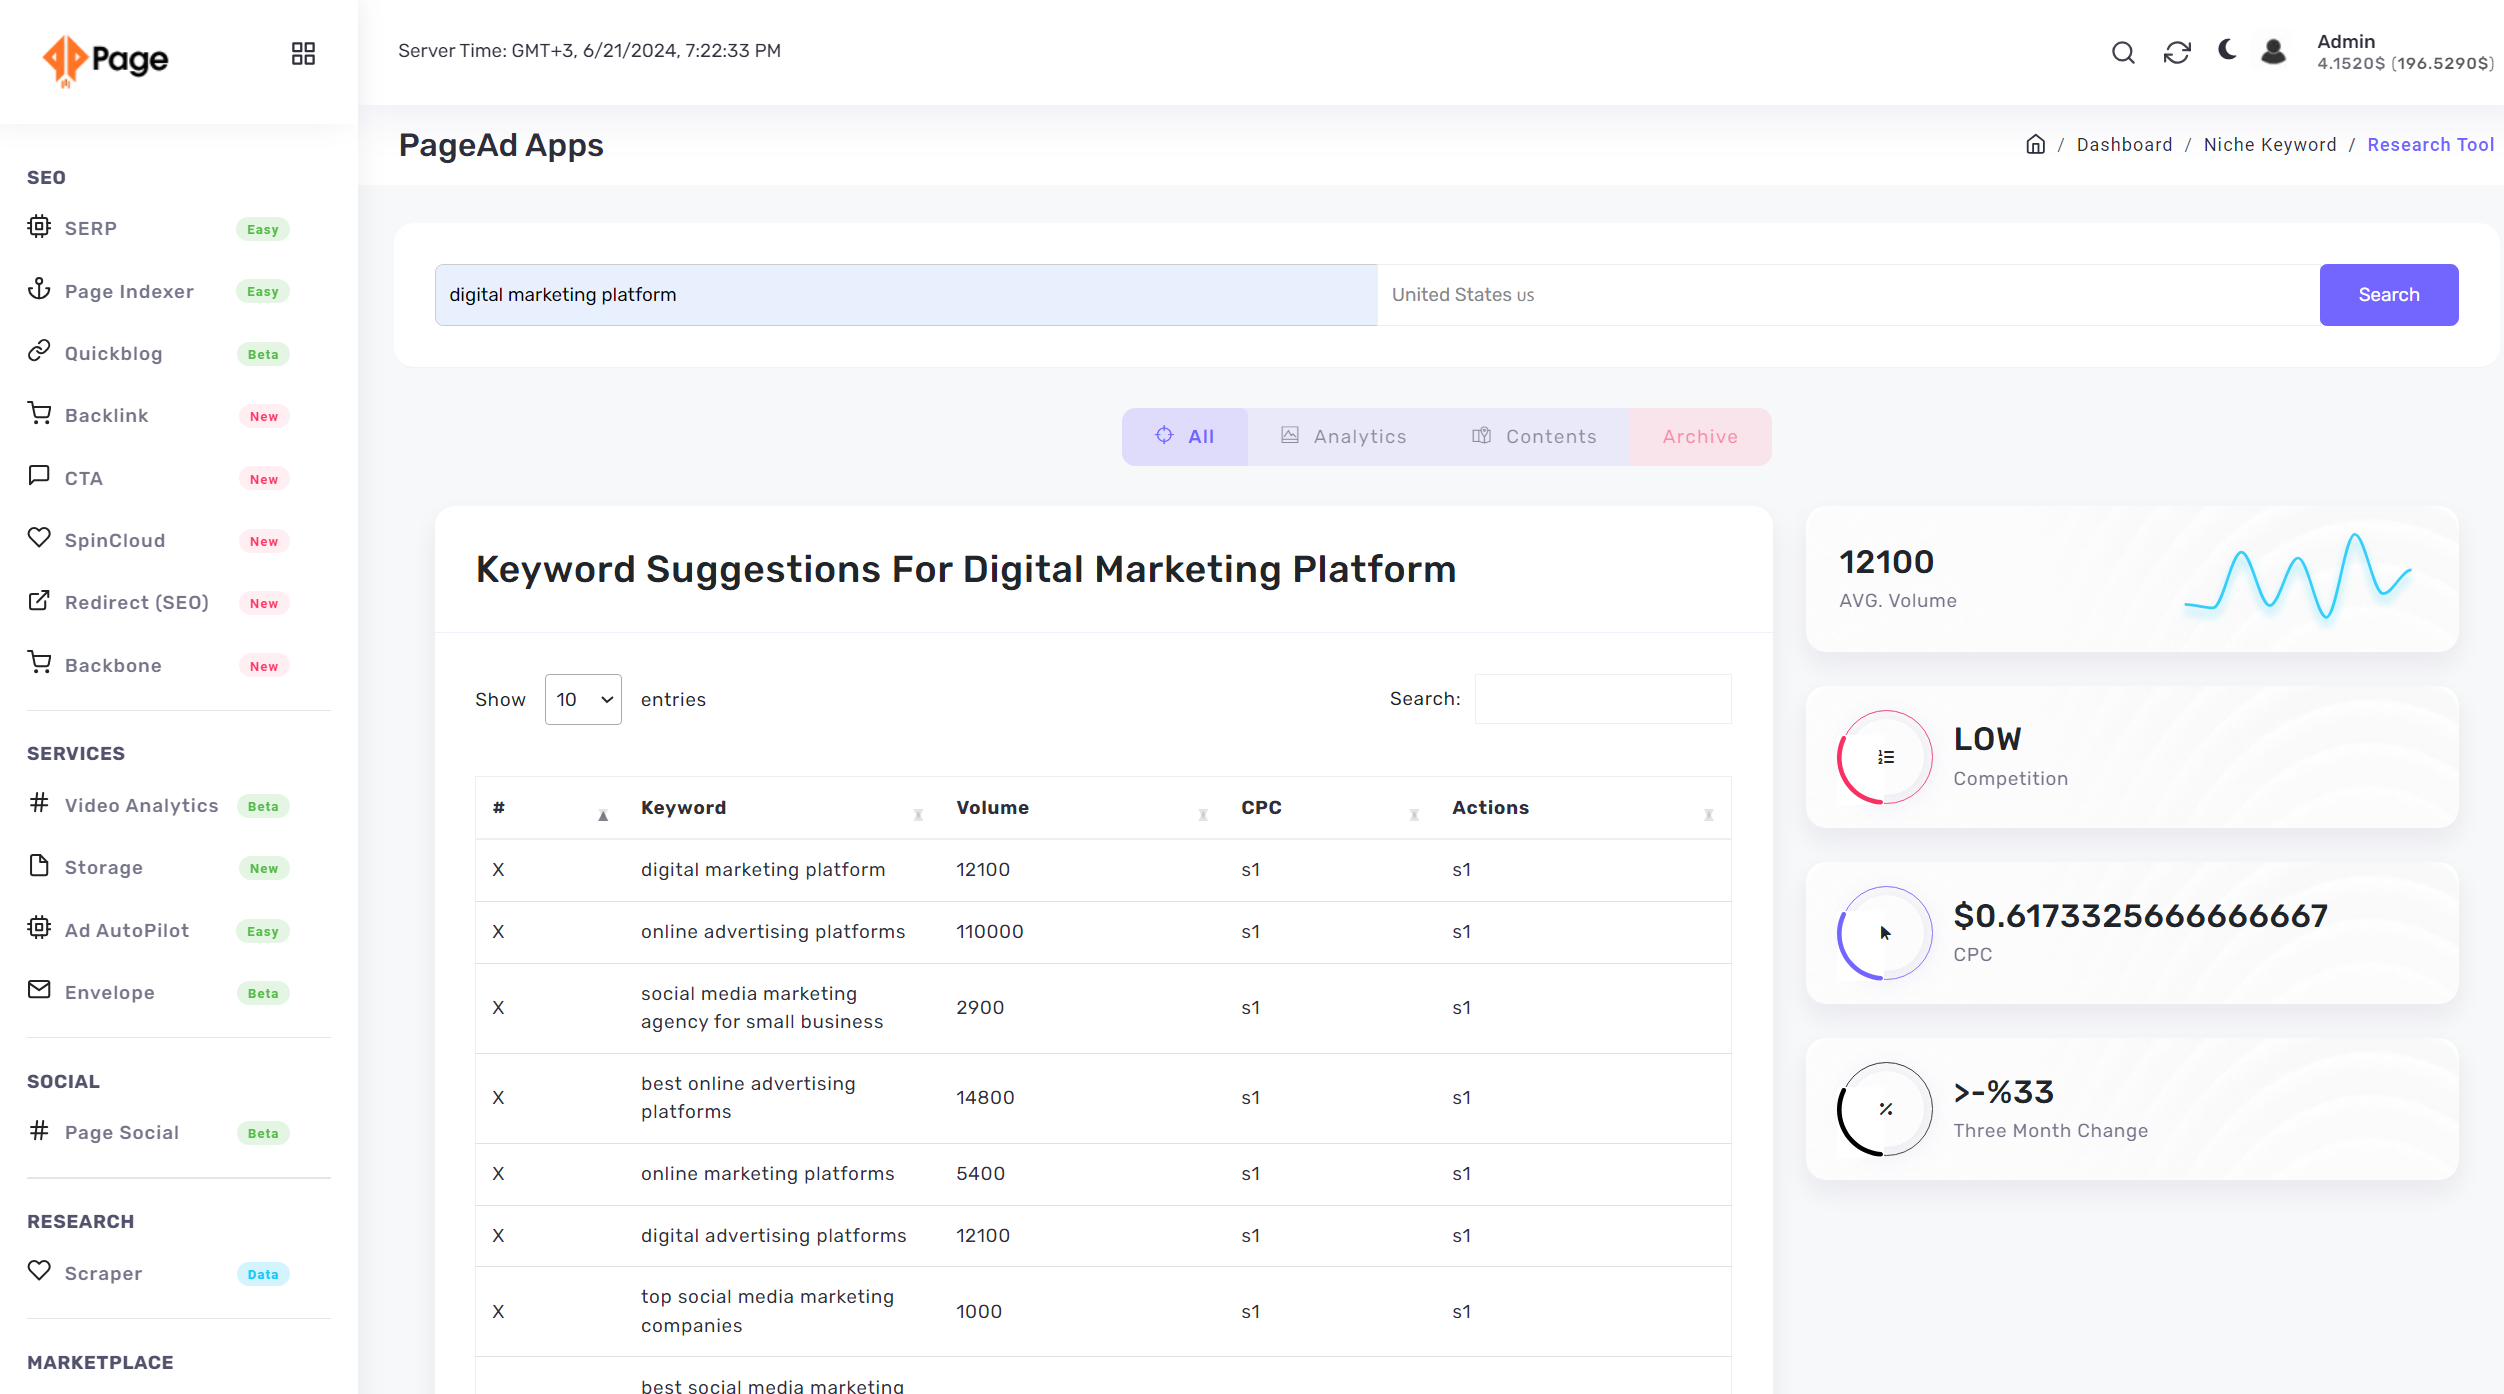Image resolution: width=2504 pixels, height=1394 pixels.
Task: Click the Page logo
Action: click(x=105, y=60)
